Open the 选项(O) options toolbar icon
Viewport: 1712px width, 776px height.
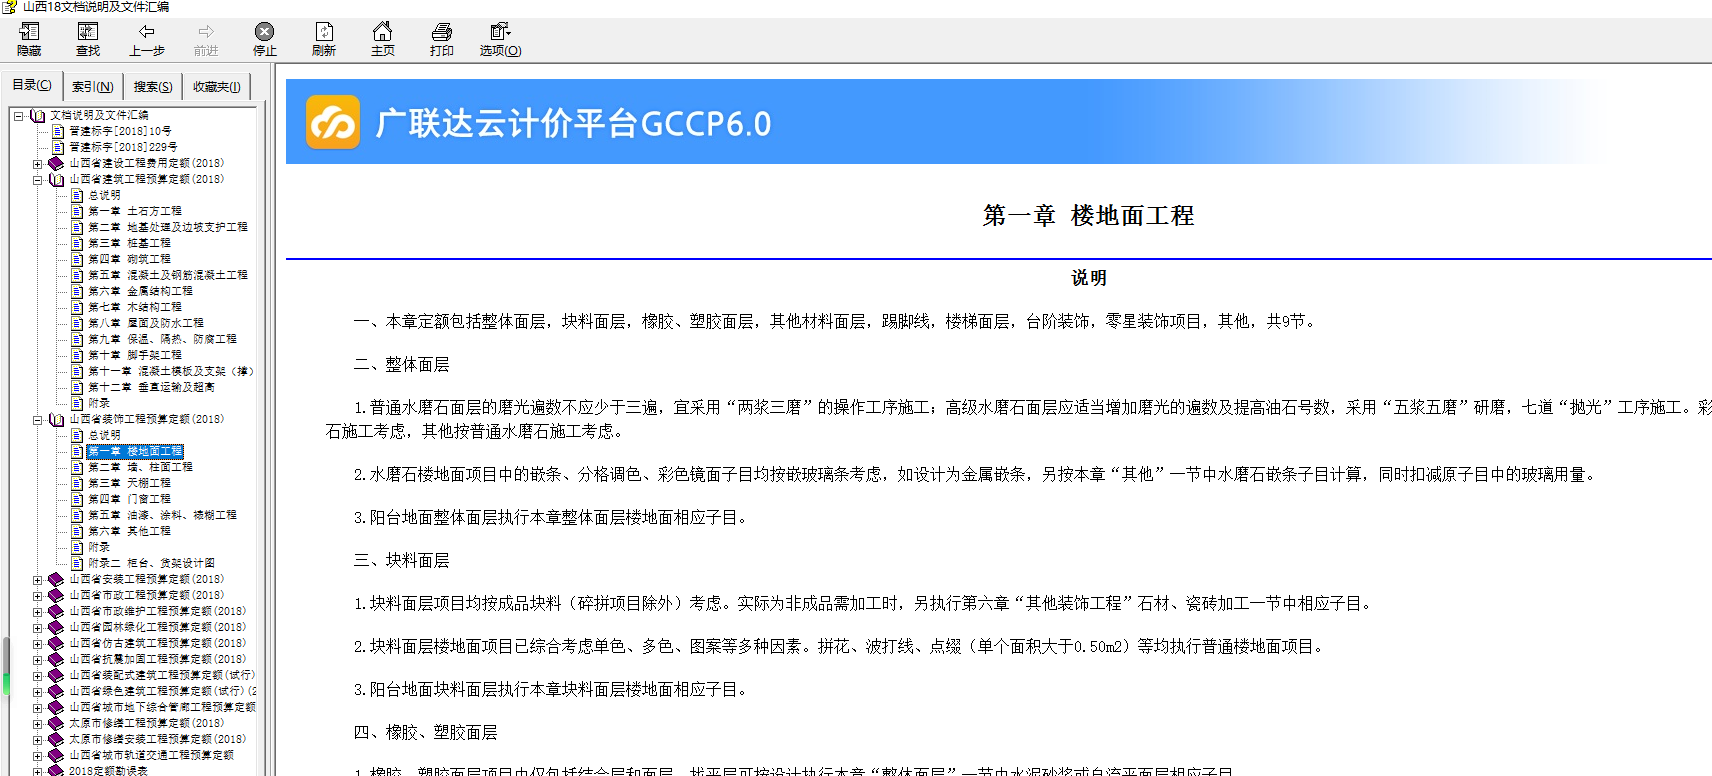coord(500,32)
